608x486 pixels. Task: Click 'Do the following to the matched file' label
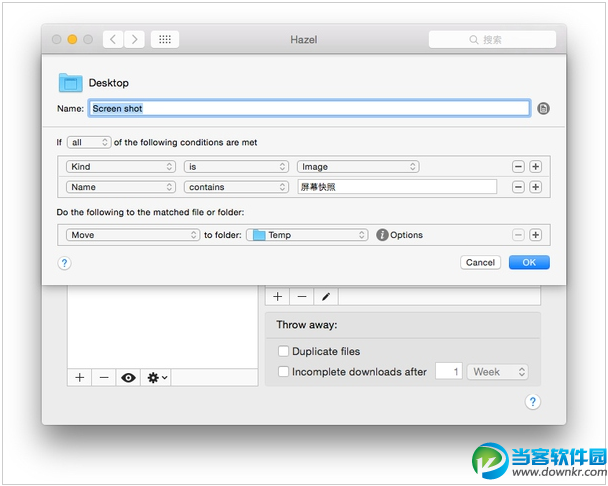[x=150, y=212]
